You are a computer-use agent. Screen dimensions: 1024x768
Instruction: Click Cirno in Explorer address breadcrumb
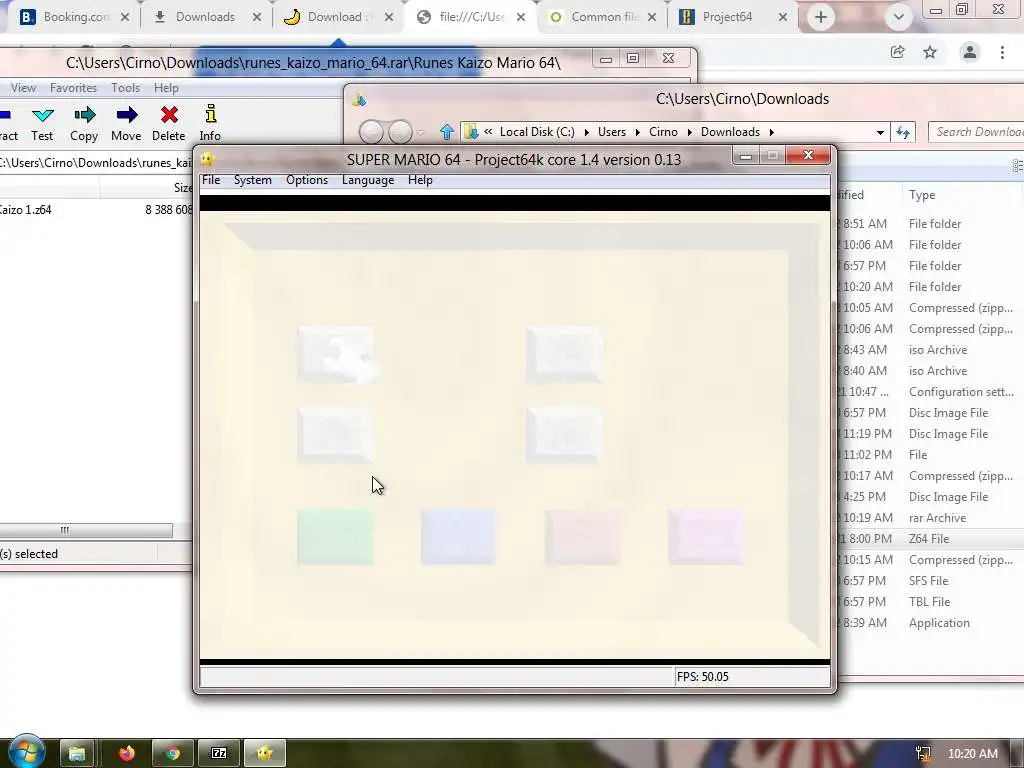click(x=664, y=132)
